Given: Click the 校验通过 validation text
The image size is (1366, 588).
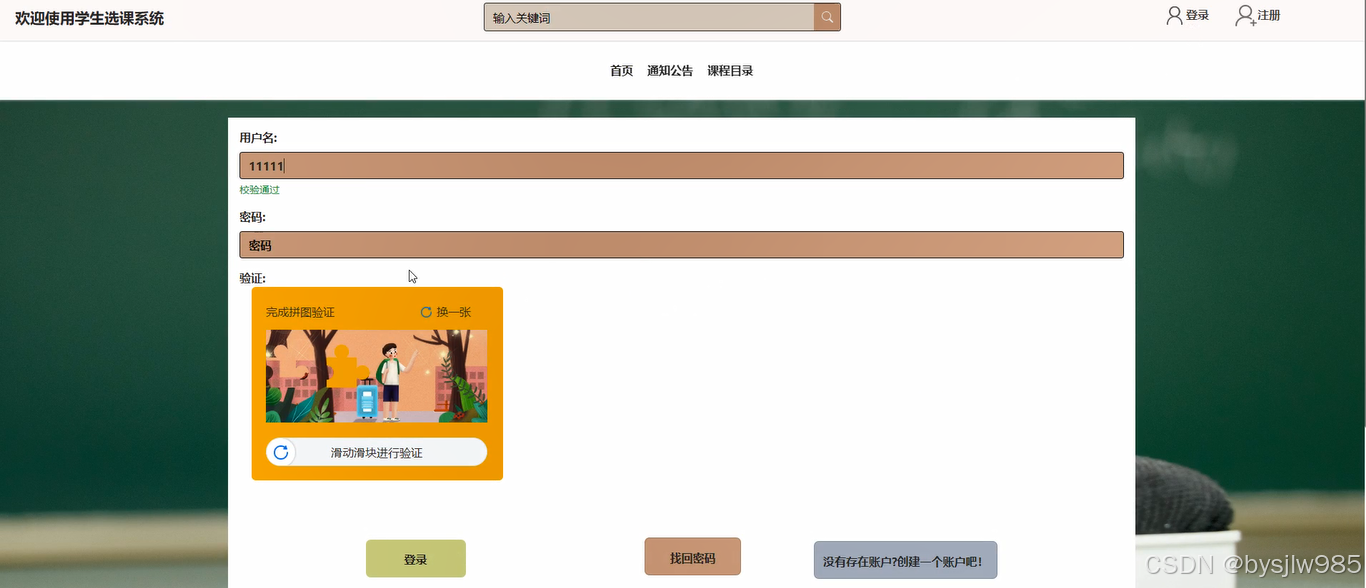Looking at the screenshot, I should [259, 189].
